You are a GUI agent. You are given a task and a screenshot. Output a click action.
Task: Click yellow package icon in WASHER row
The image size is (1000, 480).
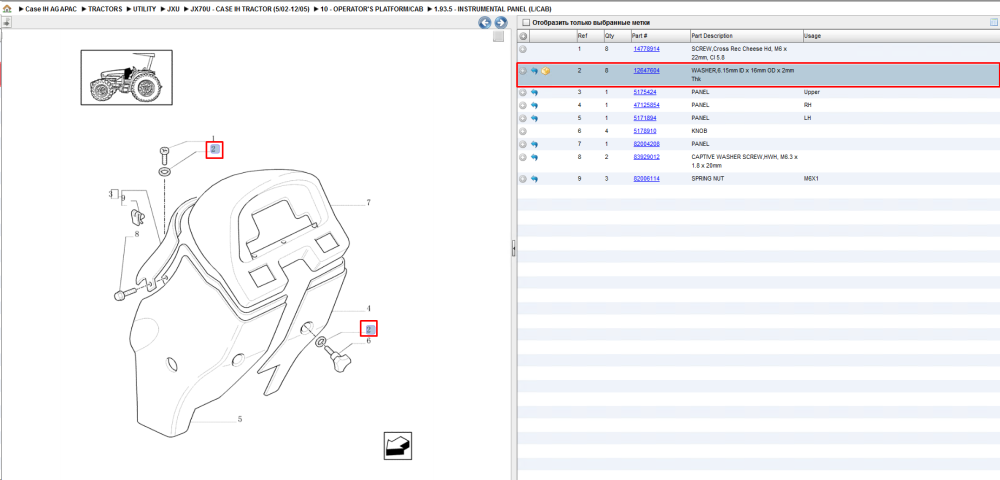pos(546,71)
